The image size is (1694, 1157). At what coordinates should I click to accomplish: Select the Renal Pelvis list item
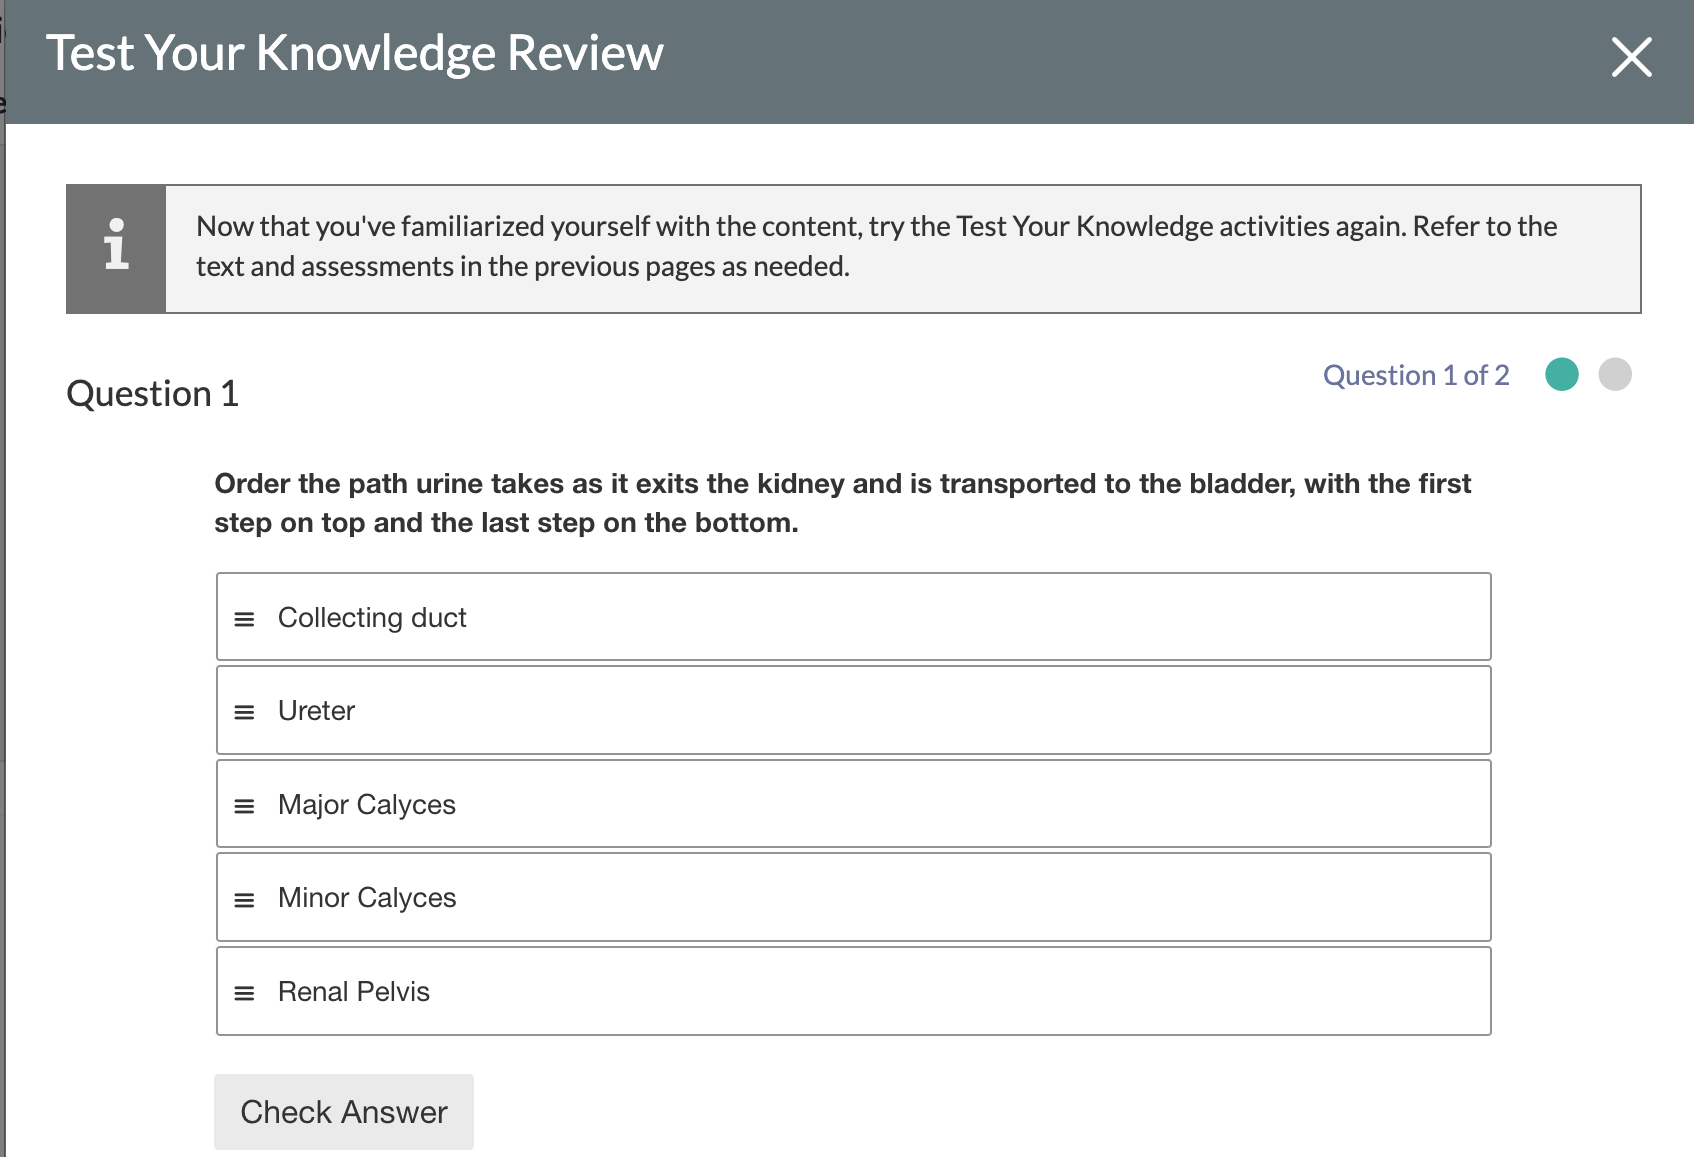pyautogui.click(x=852, y=991)
